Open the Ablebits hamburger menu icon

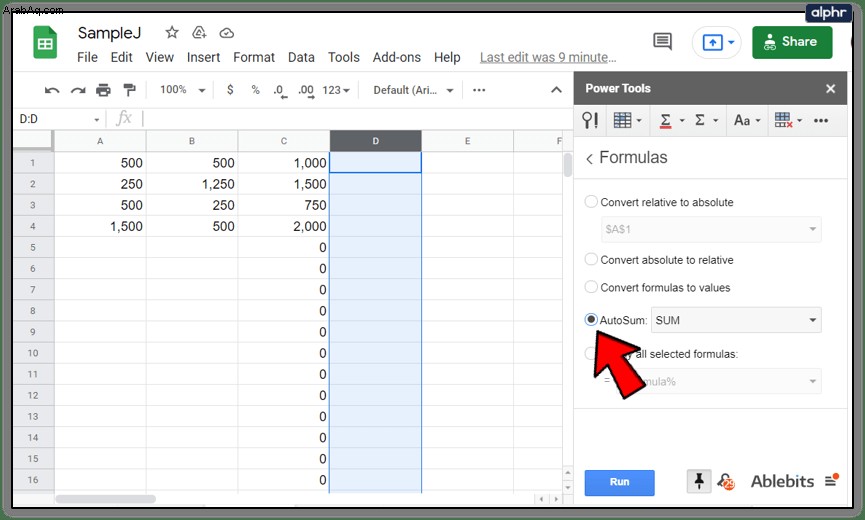[831, 481]
